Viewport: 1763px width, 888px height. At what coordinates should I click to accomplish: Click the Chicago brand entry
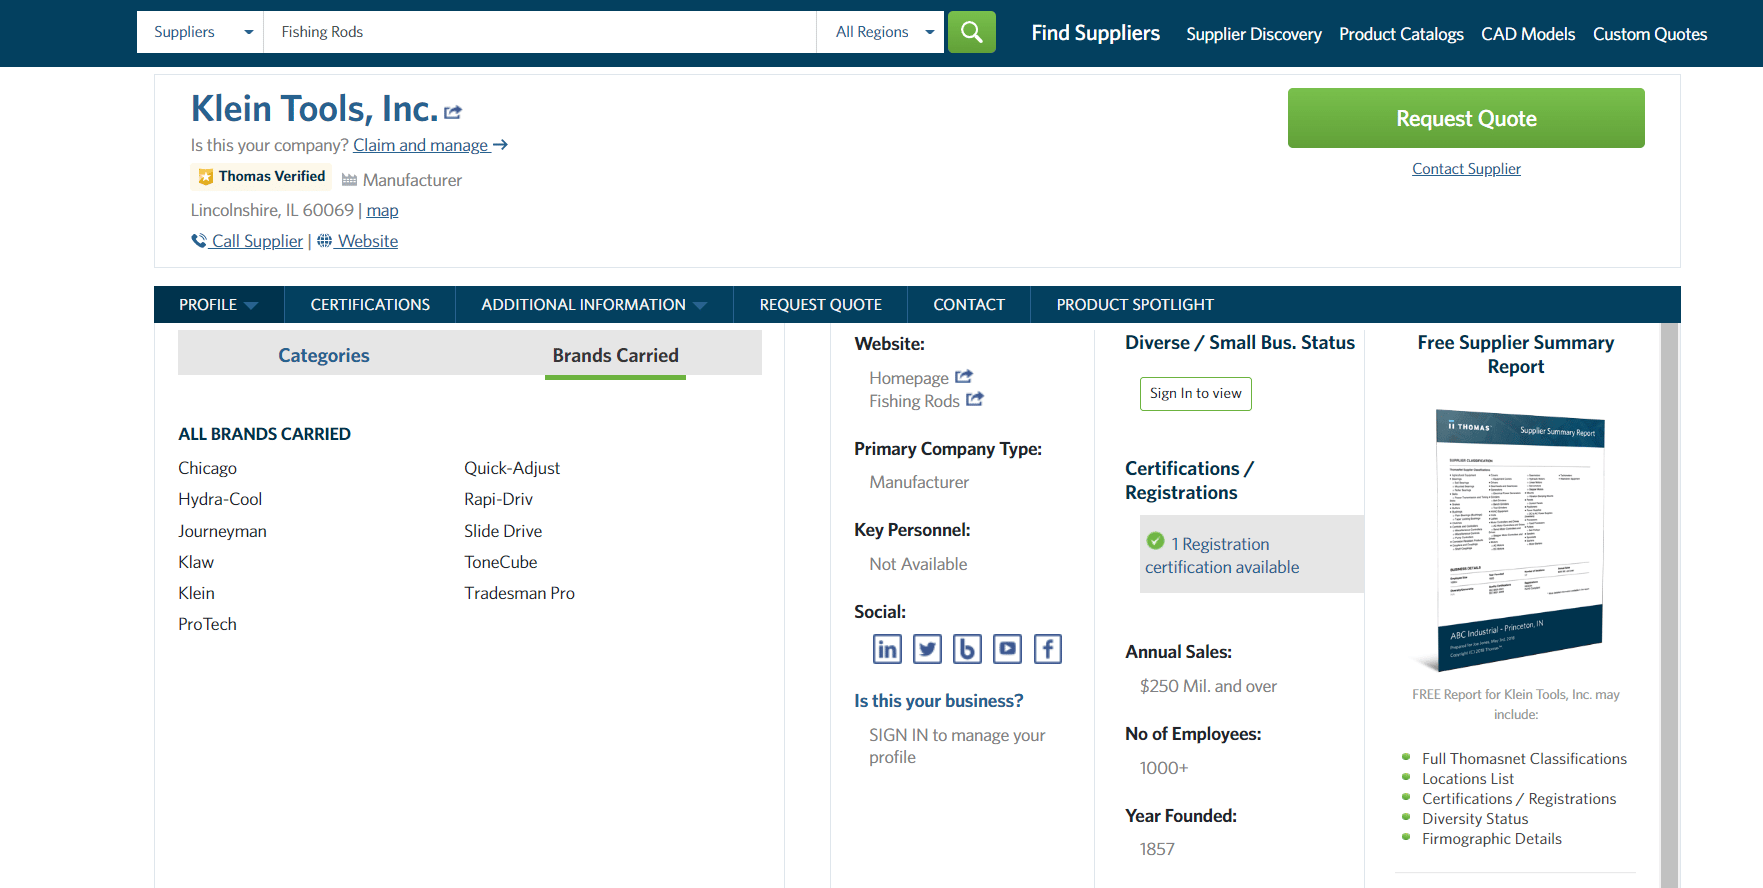tap(207, 468)
